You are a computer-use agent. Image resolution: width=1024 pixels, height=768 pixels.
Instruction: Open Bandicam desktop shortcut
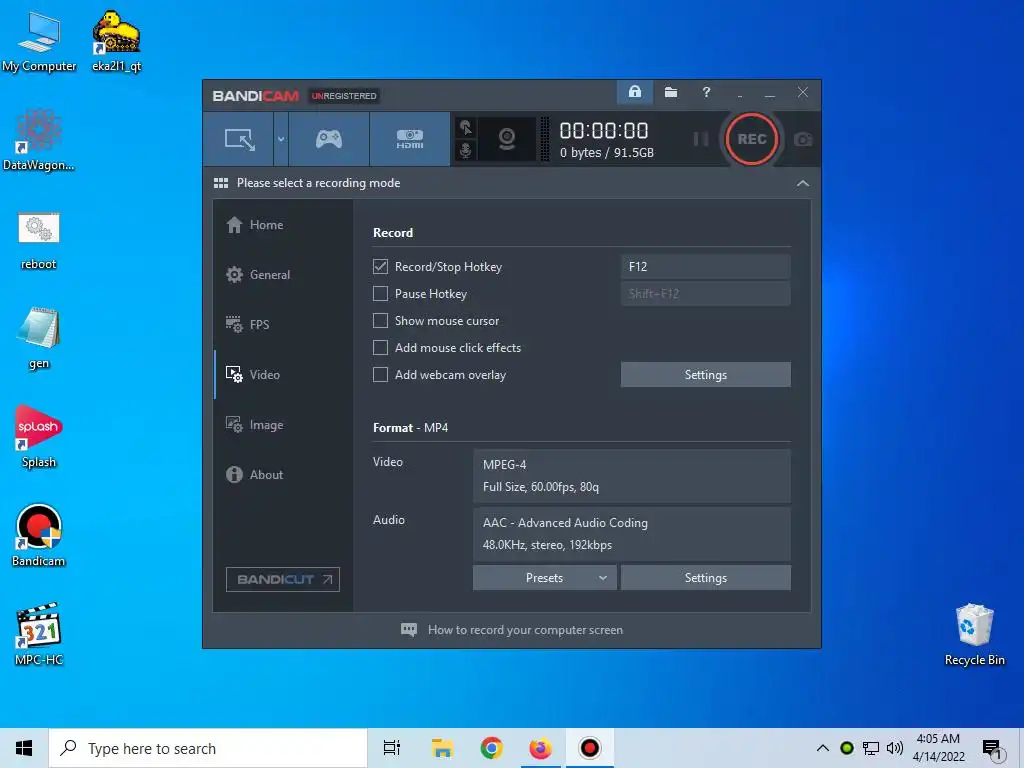(x=39, y=536)
